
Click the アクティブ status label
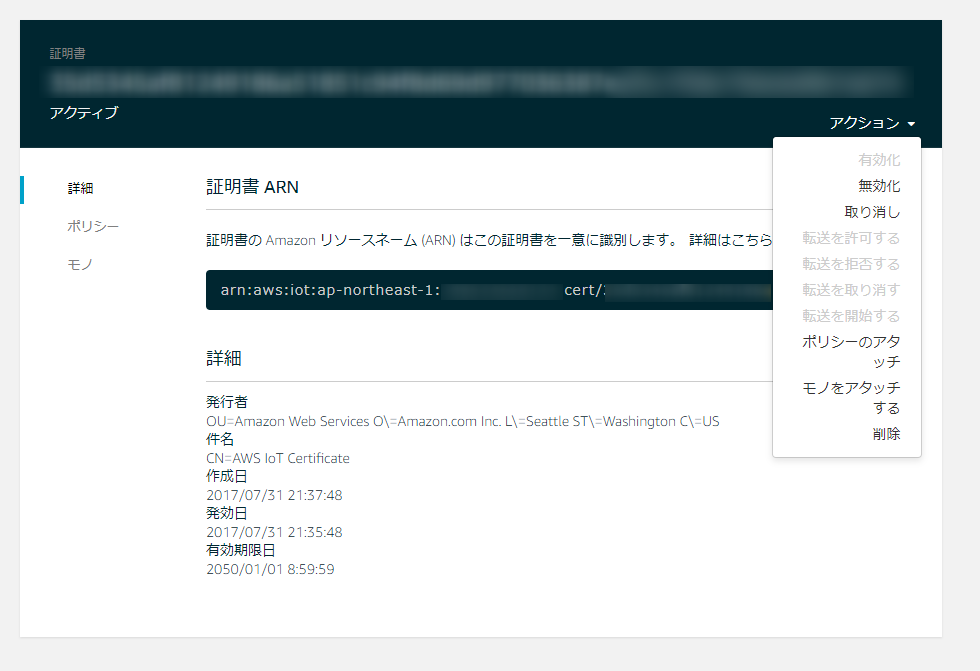[84, 113]
